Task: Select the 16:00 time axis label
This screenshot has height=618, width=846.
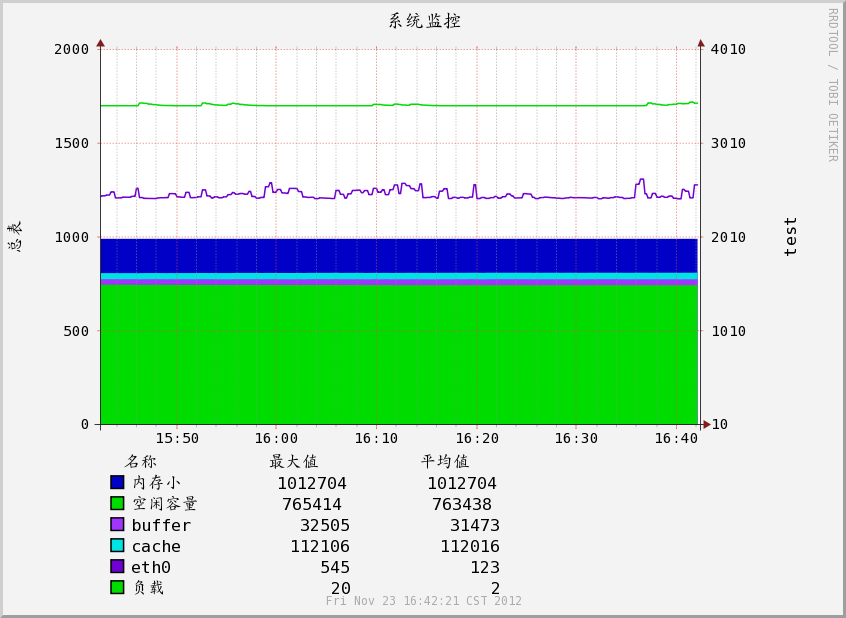Action: (276, 438)
